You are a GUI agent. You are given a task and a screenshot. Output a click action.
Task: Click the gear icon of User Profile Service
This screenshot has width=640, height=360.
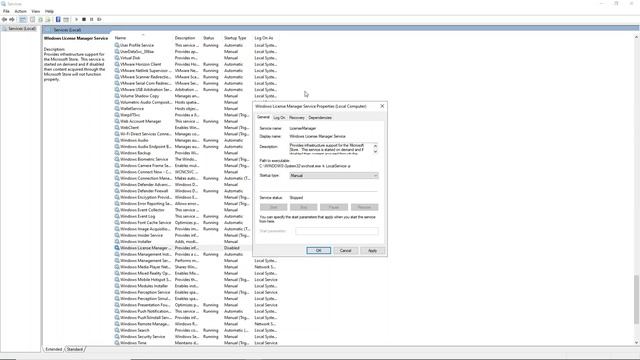tap(117, 45)
